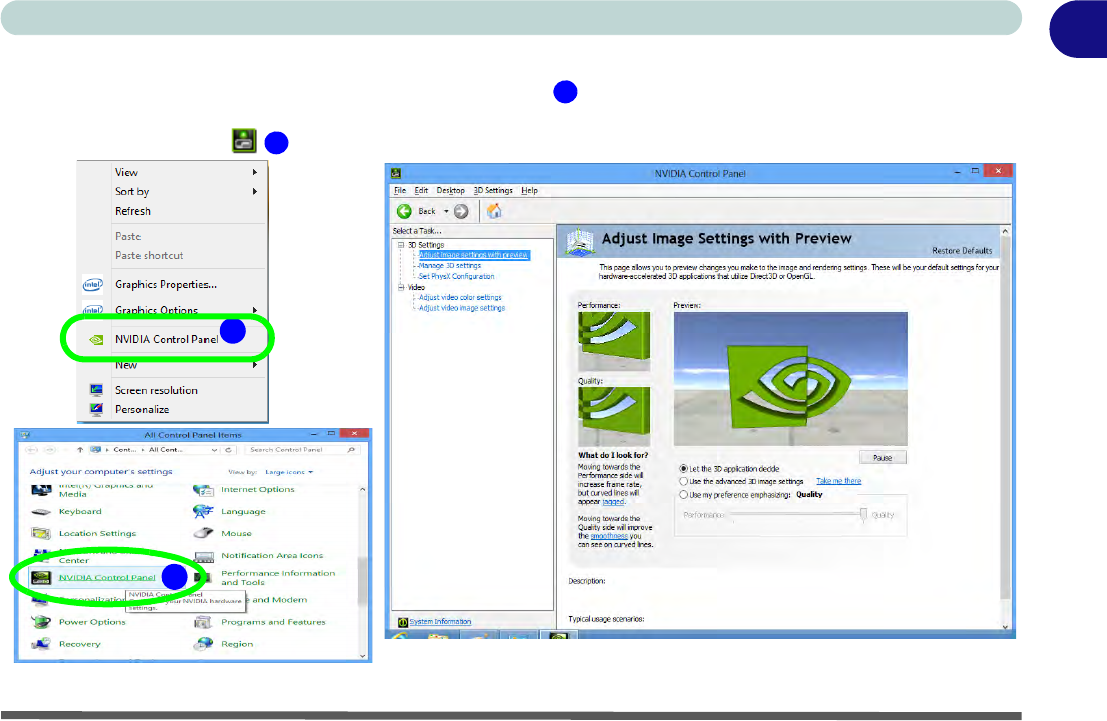1107x721 pixels.
Task: Click the NVIDIA Control Panel title bar icon
Action: coord(396,173)
